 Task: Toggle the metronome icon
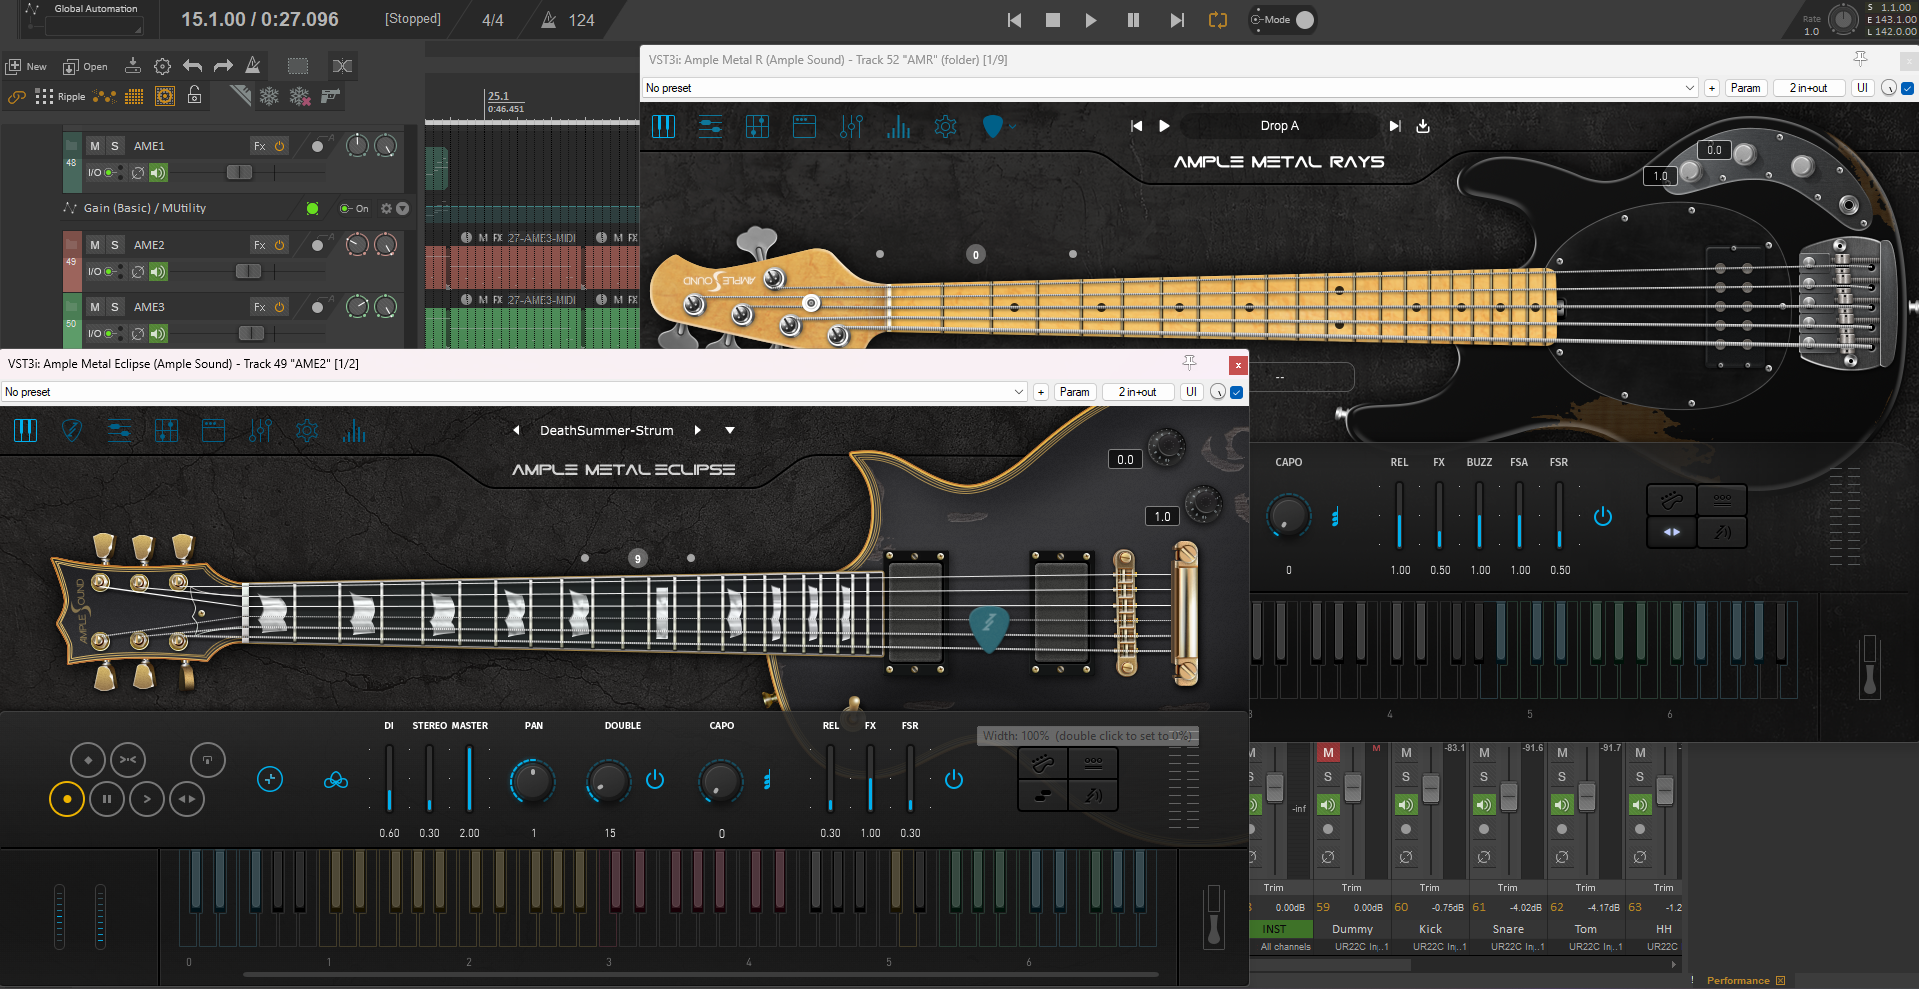pyautogui.click(x=253, y=66)
